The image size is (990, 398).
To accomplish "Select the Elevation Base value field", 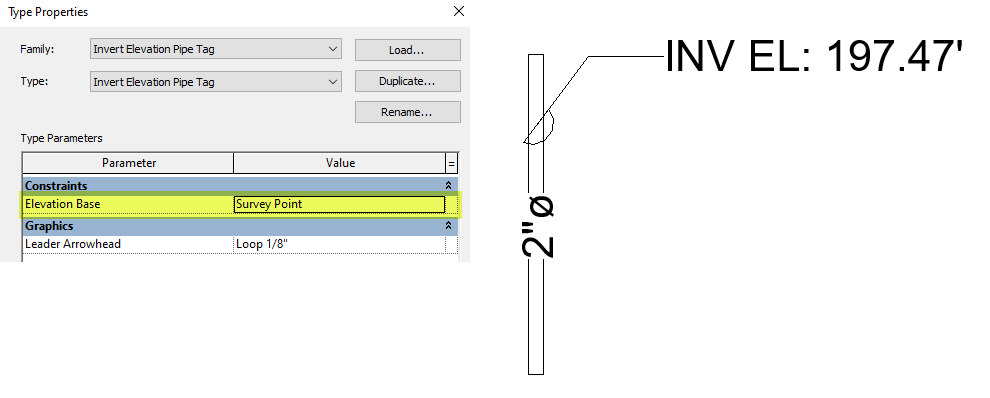I will point(339,204).
